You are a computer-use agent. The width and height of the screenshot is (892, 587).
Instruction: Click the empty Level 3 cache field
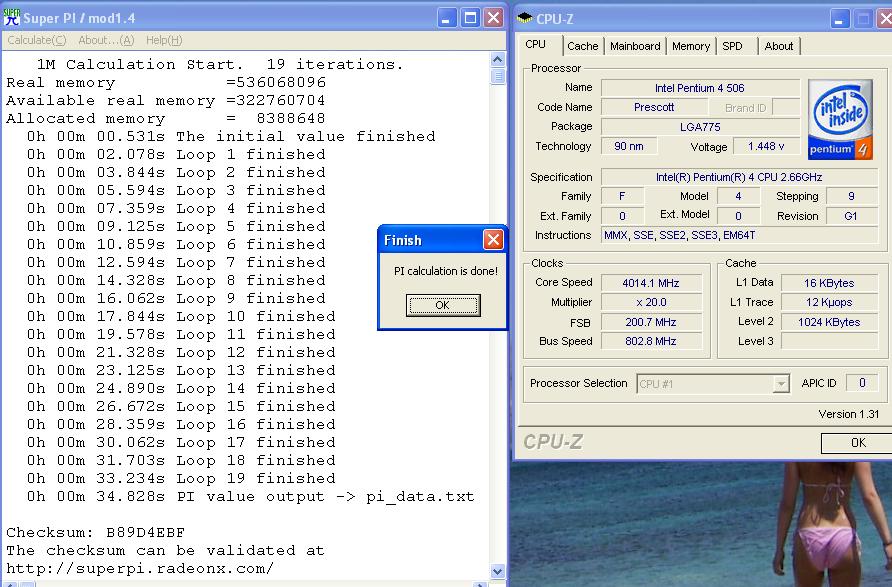pos(829,341)
